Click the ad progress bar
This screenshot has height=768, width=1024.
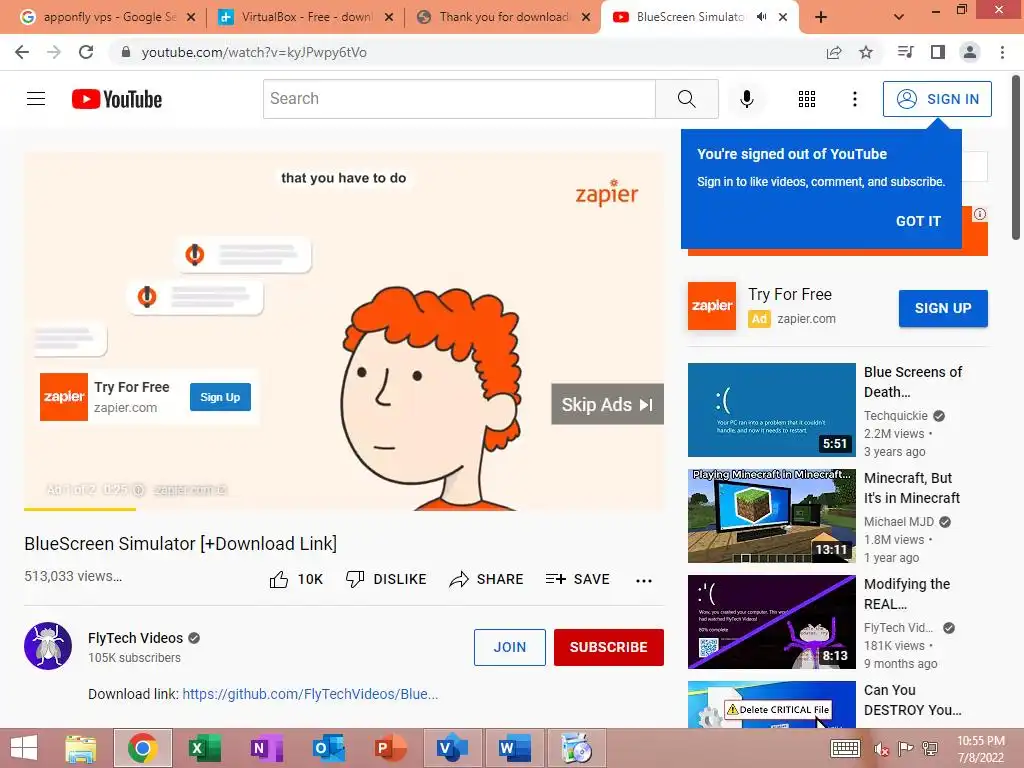point(344,509)
